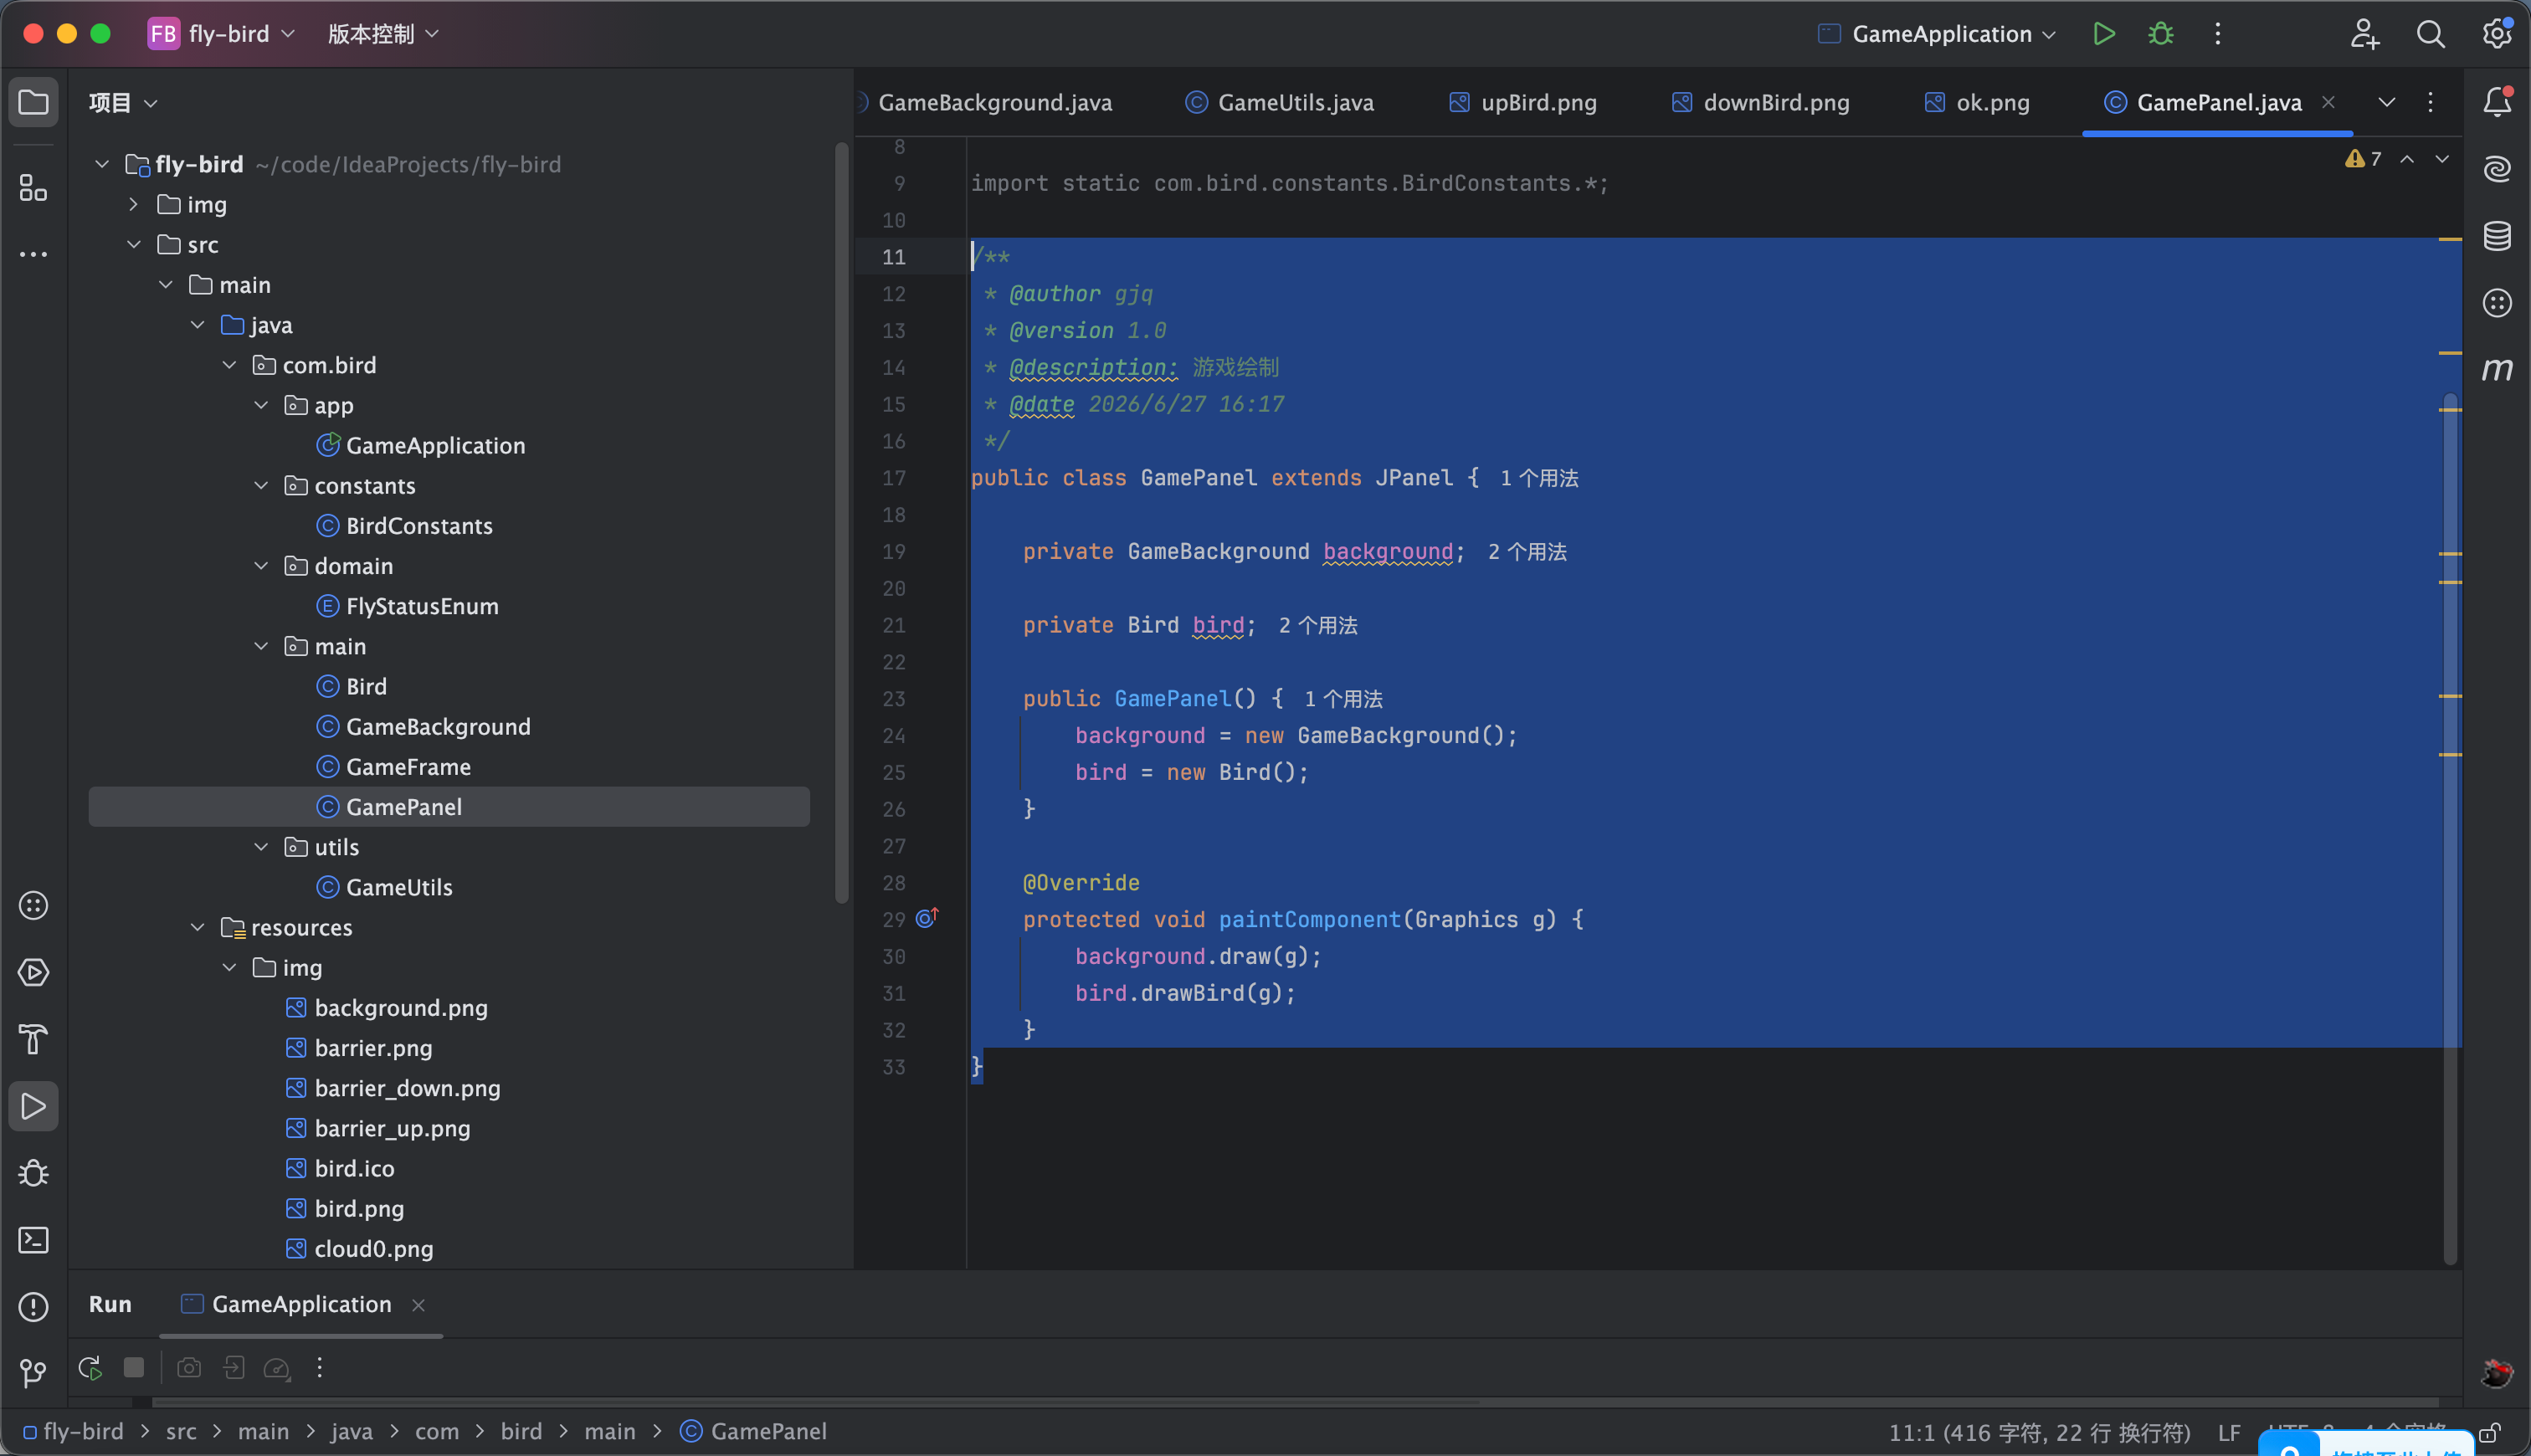Collapse the resources folder
Image resolution: width=2531 pixels, height=1456 pixels.
tap(198, 927)
